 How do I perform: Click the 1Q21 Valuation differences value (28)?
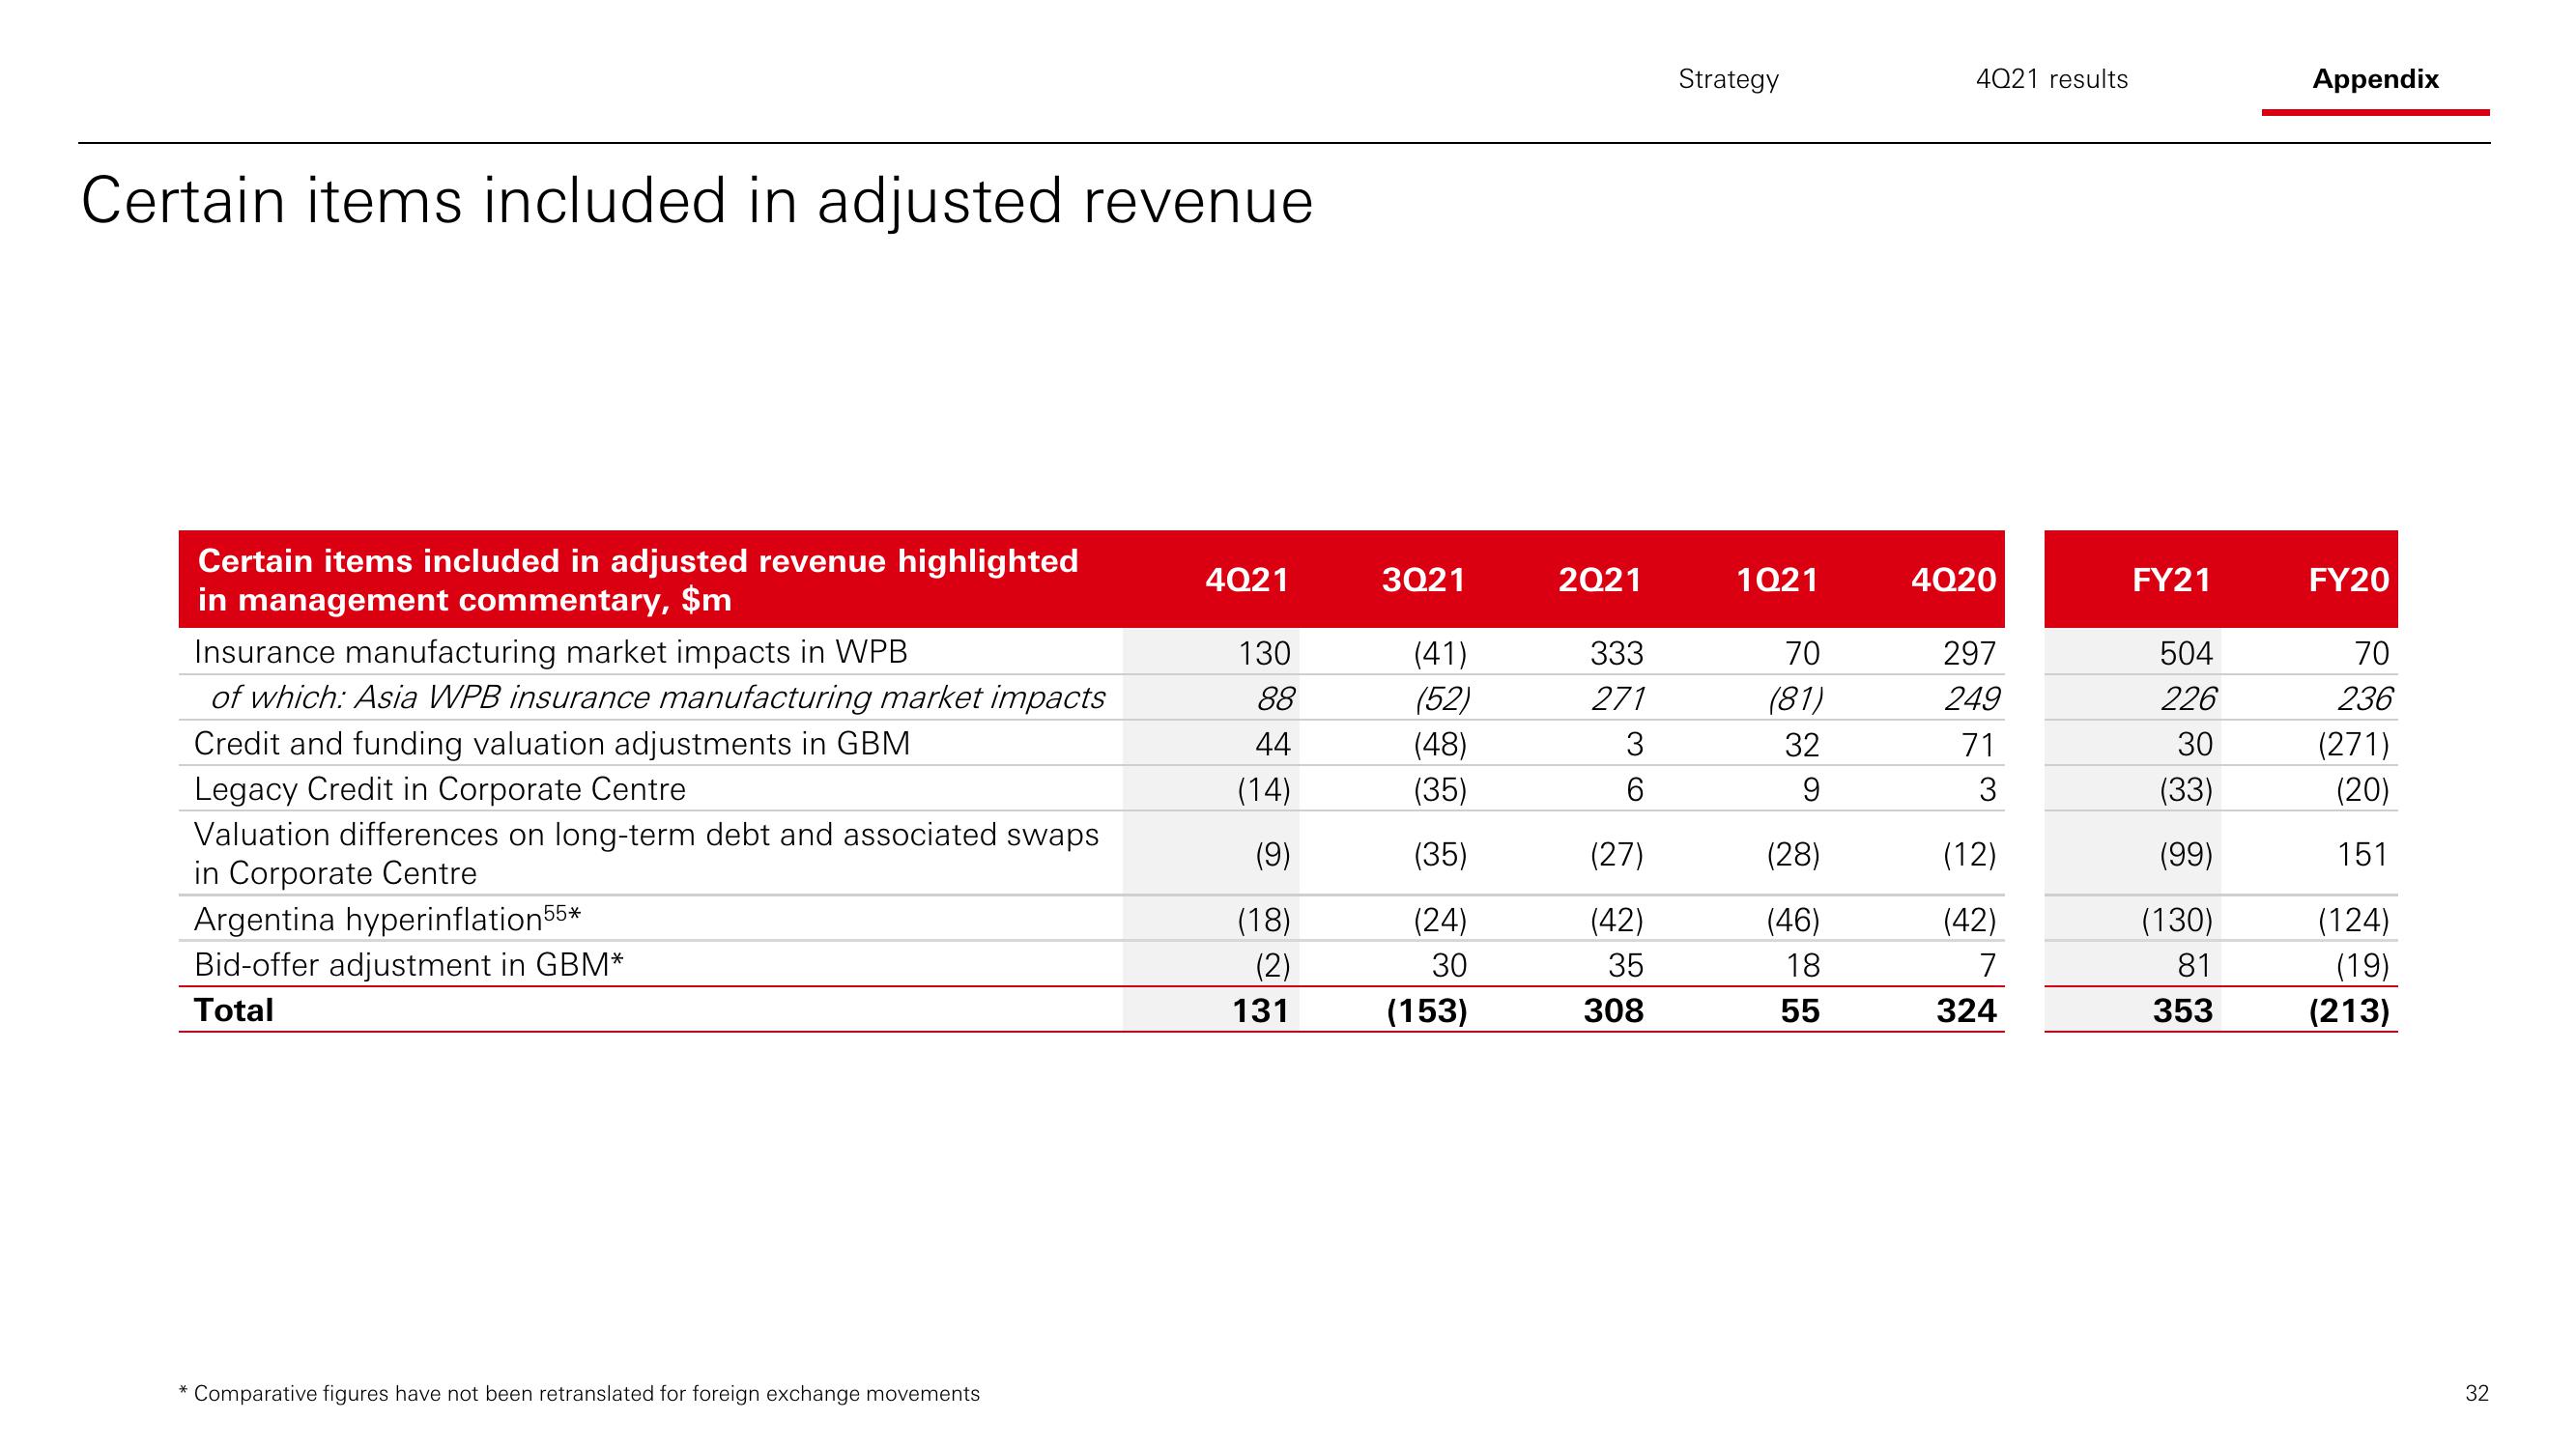1793,854
